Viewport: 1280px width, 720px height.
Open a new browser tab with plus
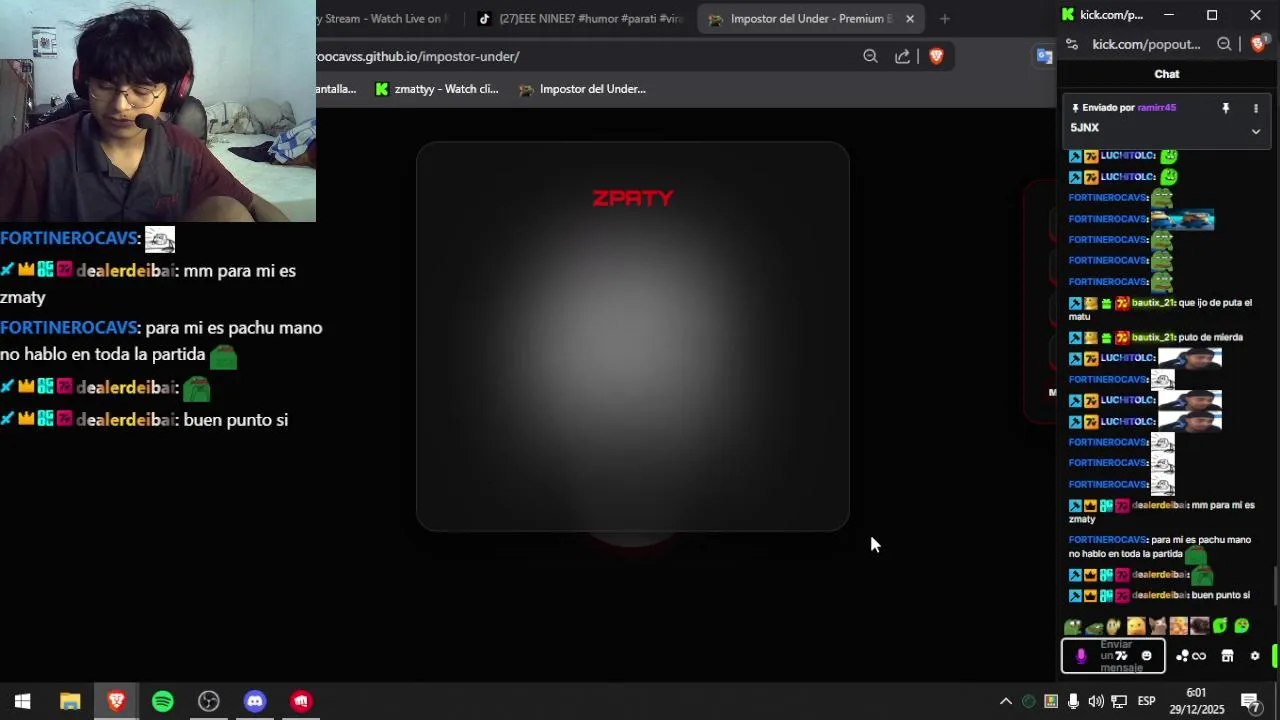[x=944, y=19]
